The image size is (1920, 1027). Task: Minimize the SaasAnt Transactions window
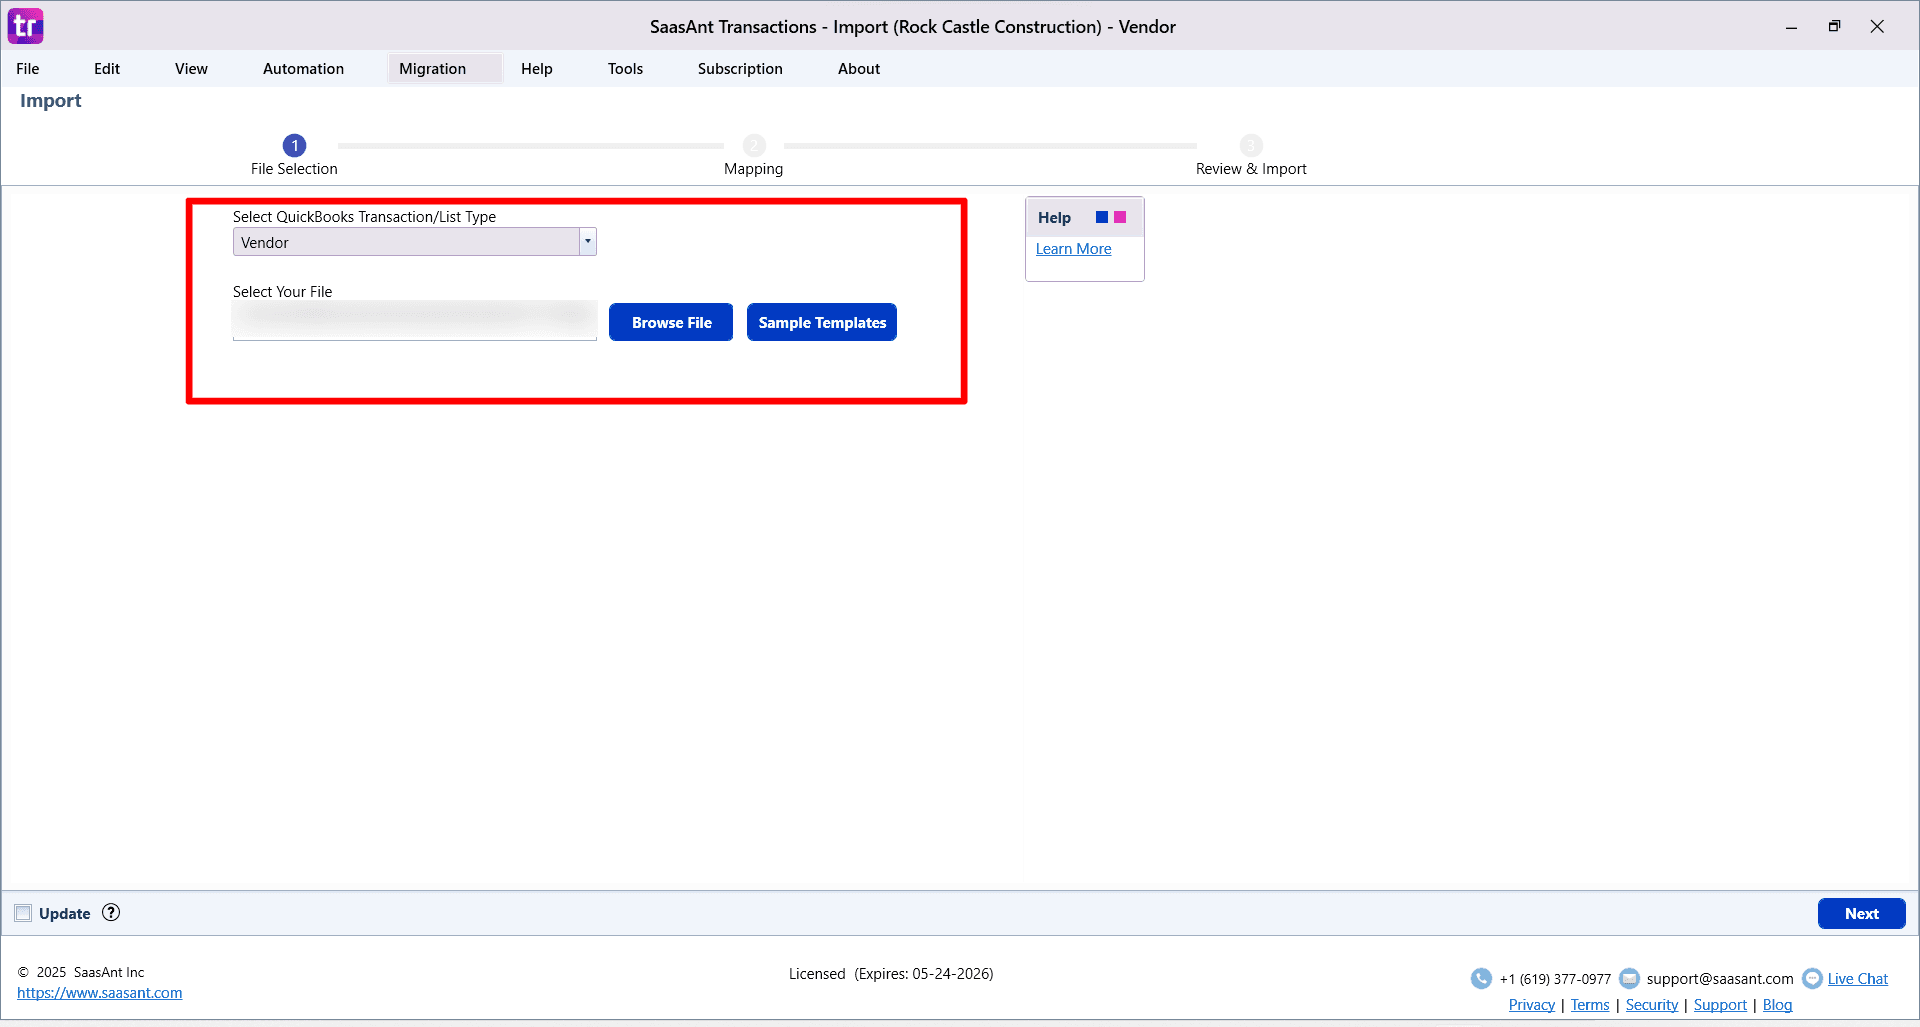(x=1791, y=27)
